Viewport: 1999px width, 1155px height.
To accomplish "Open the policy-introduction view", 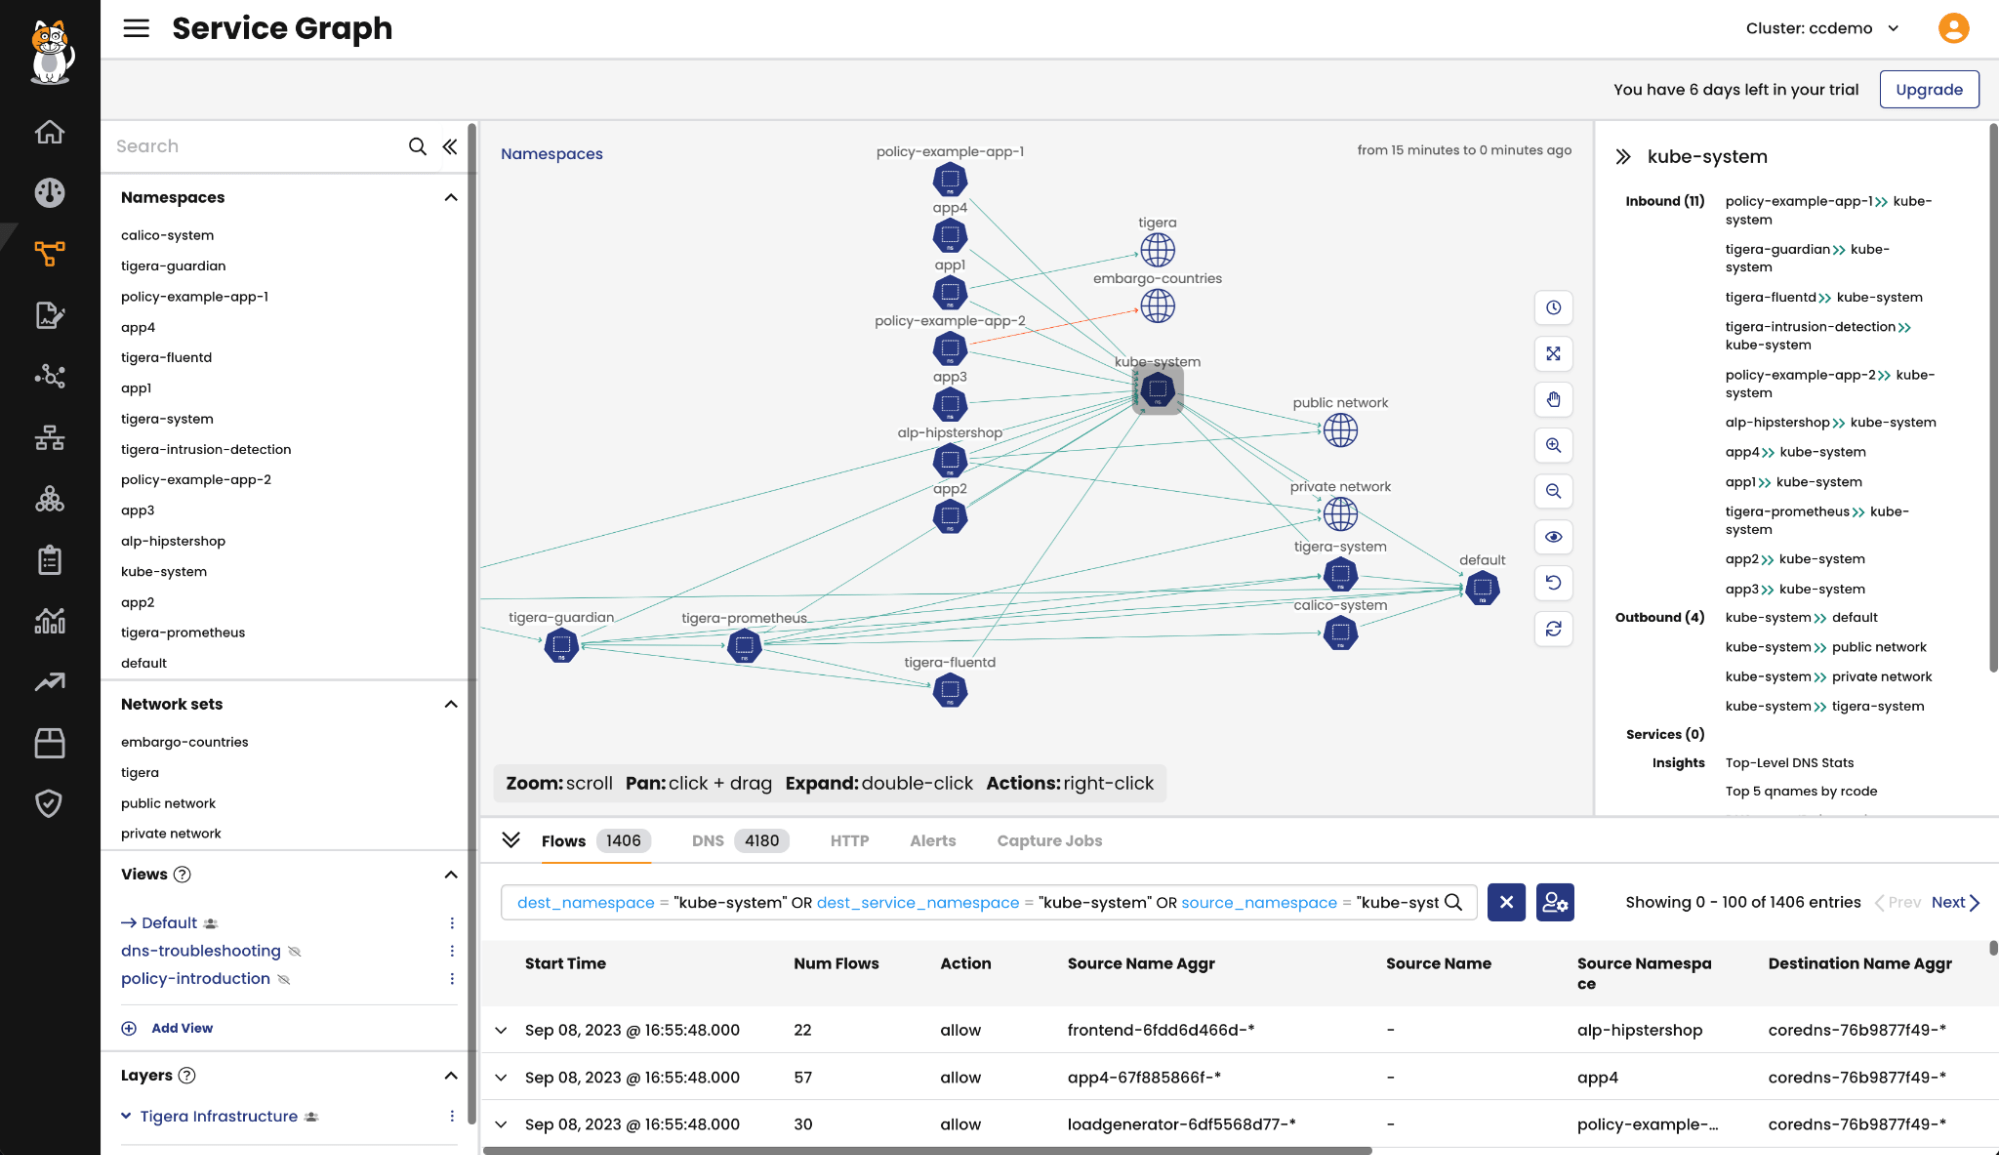I will click(196, 979).
